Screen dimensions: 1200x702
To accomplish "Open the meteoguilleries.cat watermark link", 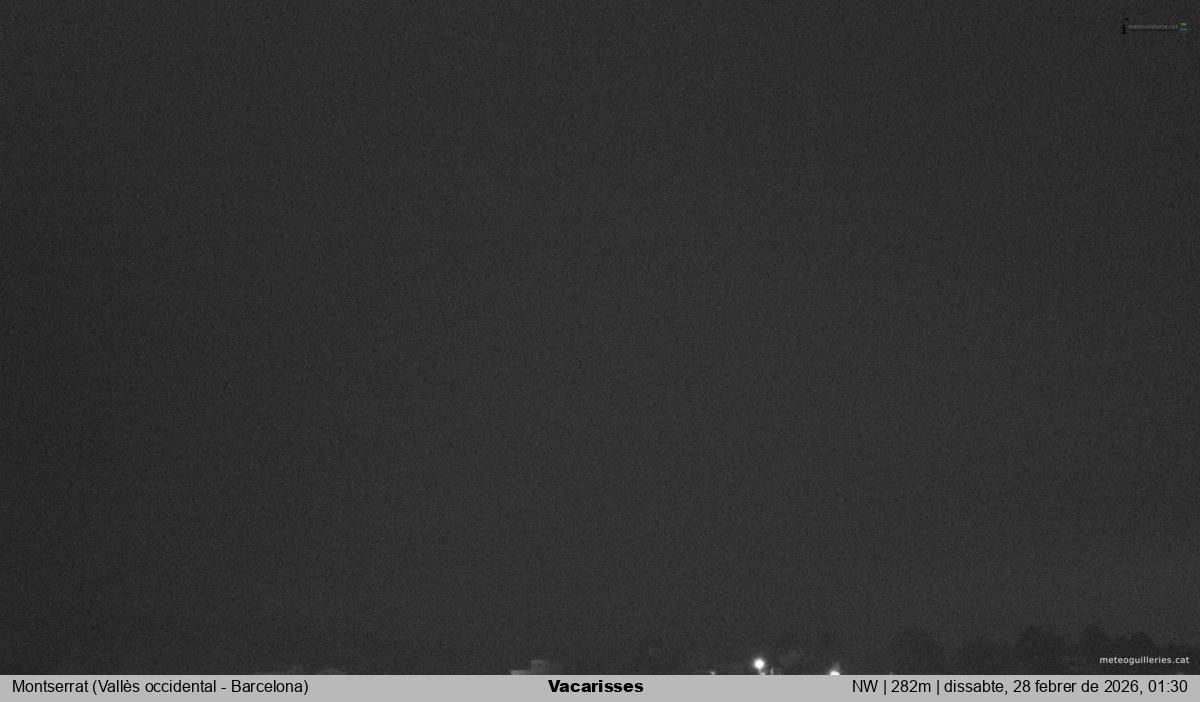I will [x=1144, y=660].
